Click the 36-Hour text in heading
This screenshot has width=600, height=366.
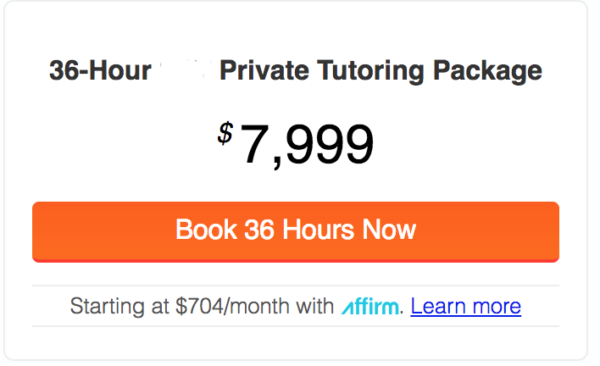[100, 71]
